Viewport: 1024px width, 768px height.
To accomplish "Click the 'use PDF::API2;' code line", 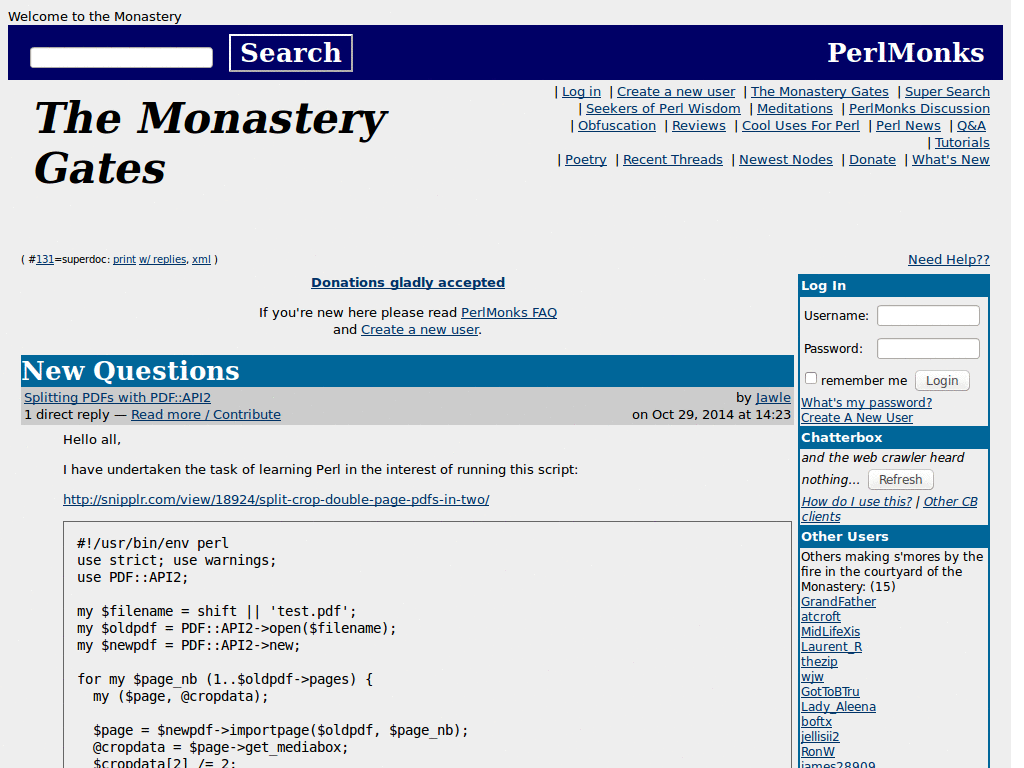I will (x=133, y=577).
